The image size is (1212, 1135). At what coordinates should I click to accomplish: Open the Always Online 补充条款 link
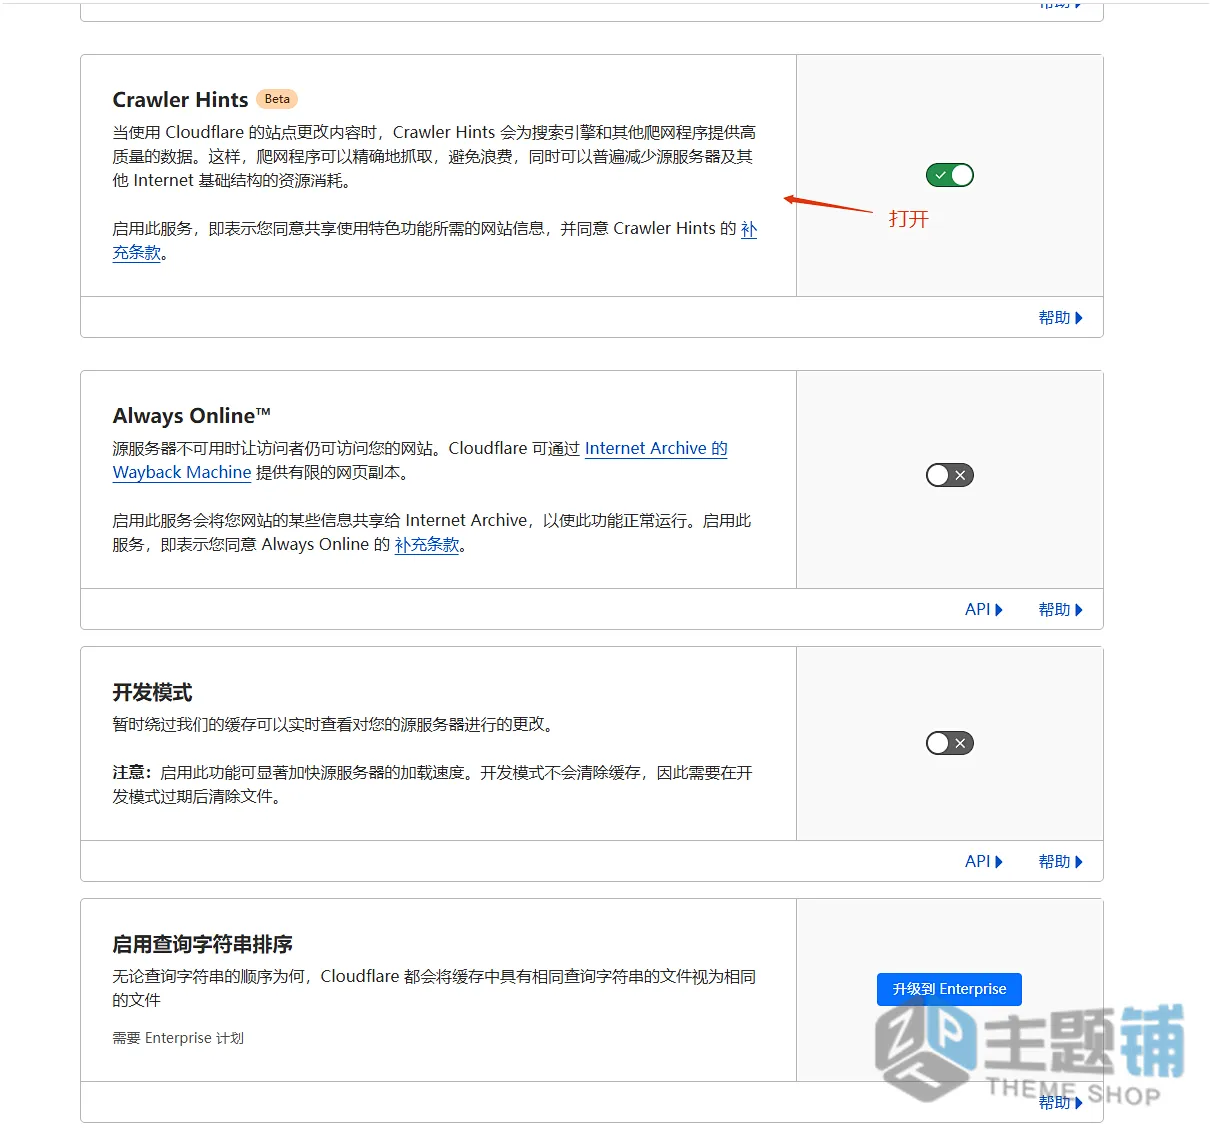coord(427,545)
